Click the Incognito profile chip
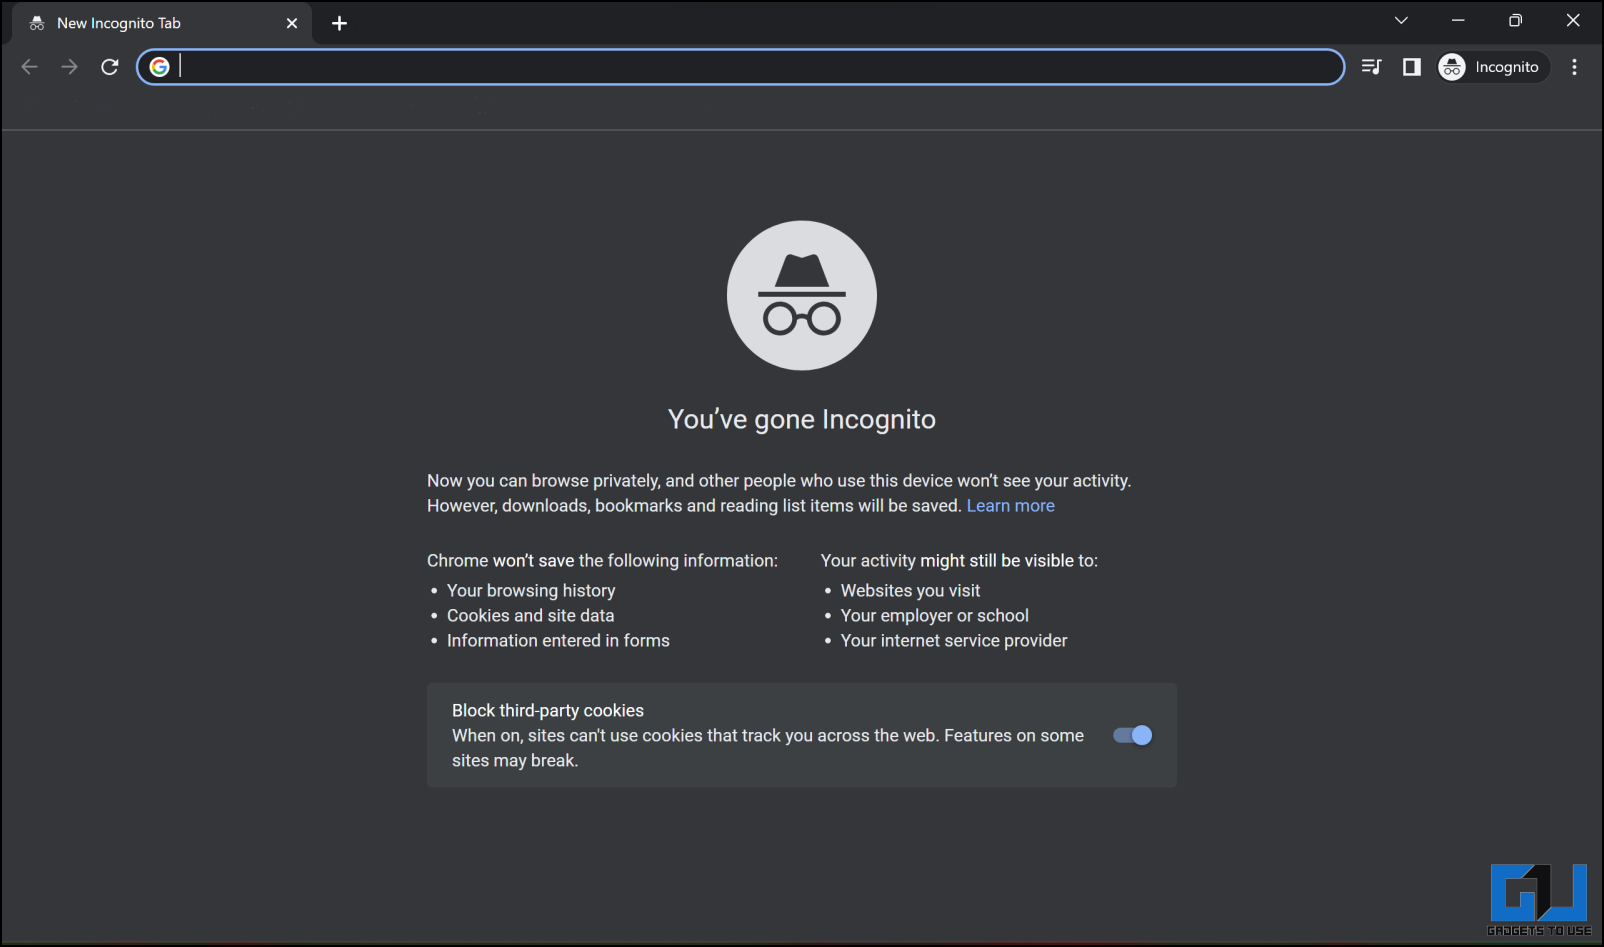Screen dimensions: 1604x947 pyautogui.click(x=1492, y=67)
